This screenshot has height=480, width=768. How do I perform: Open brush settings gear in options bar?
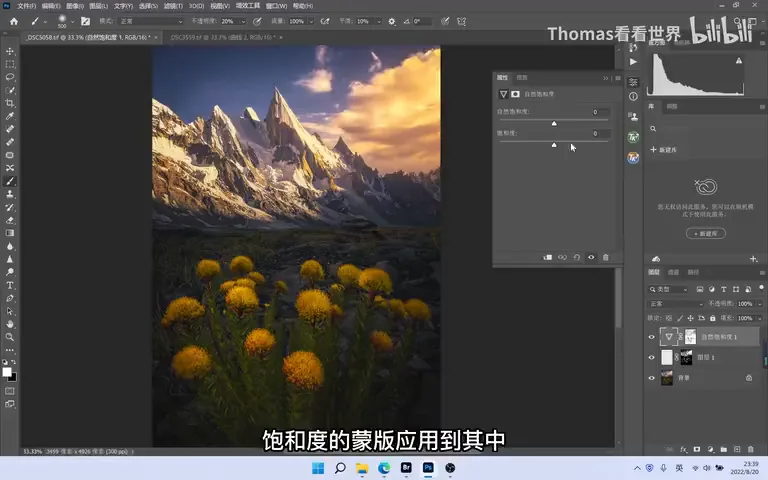392,22
